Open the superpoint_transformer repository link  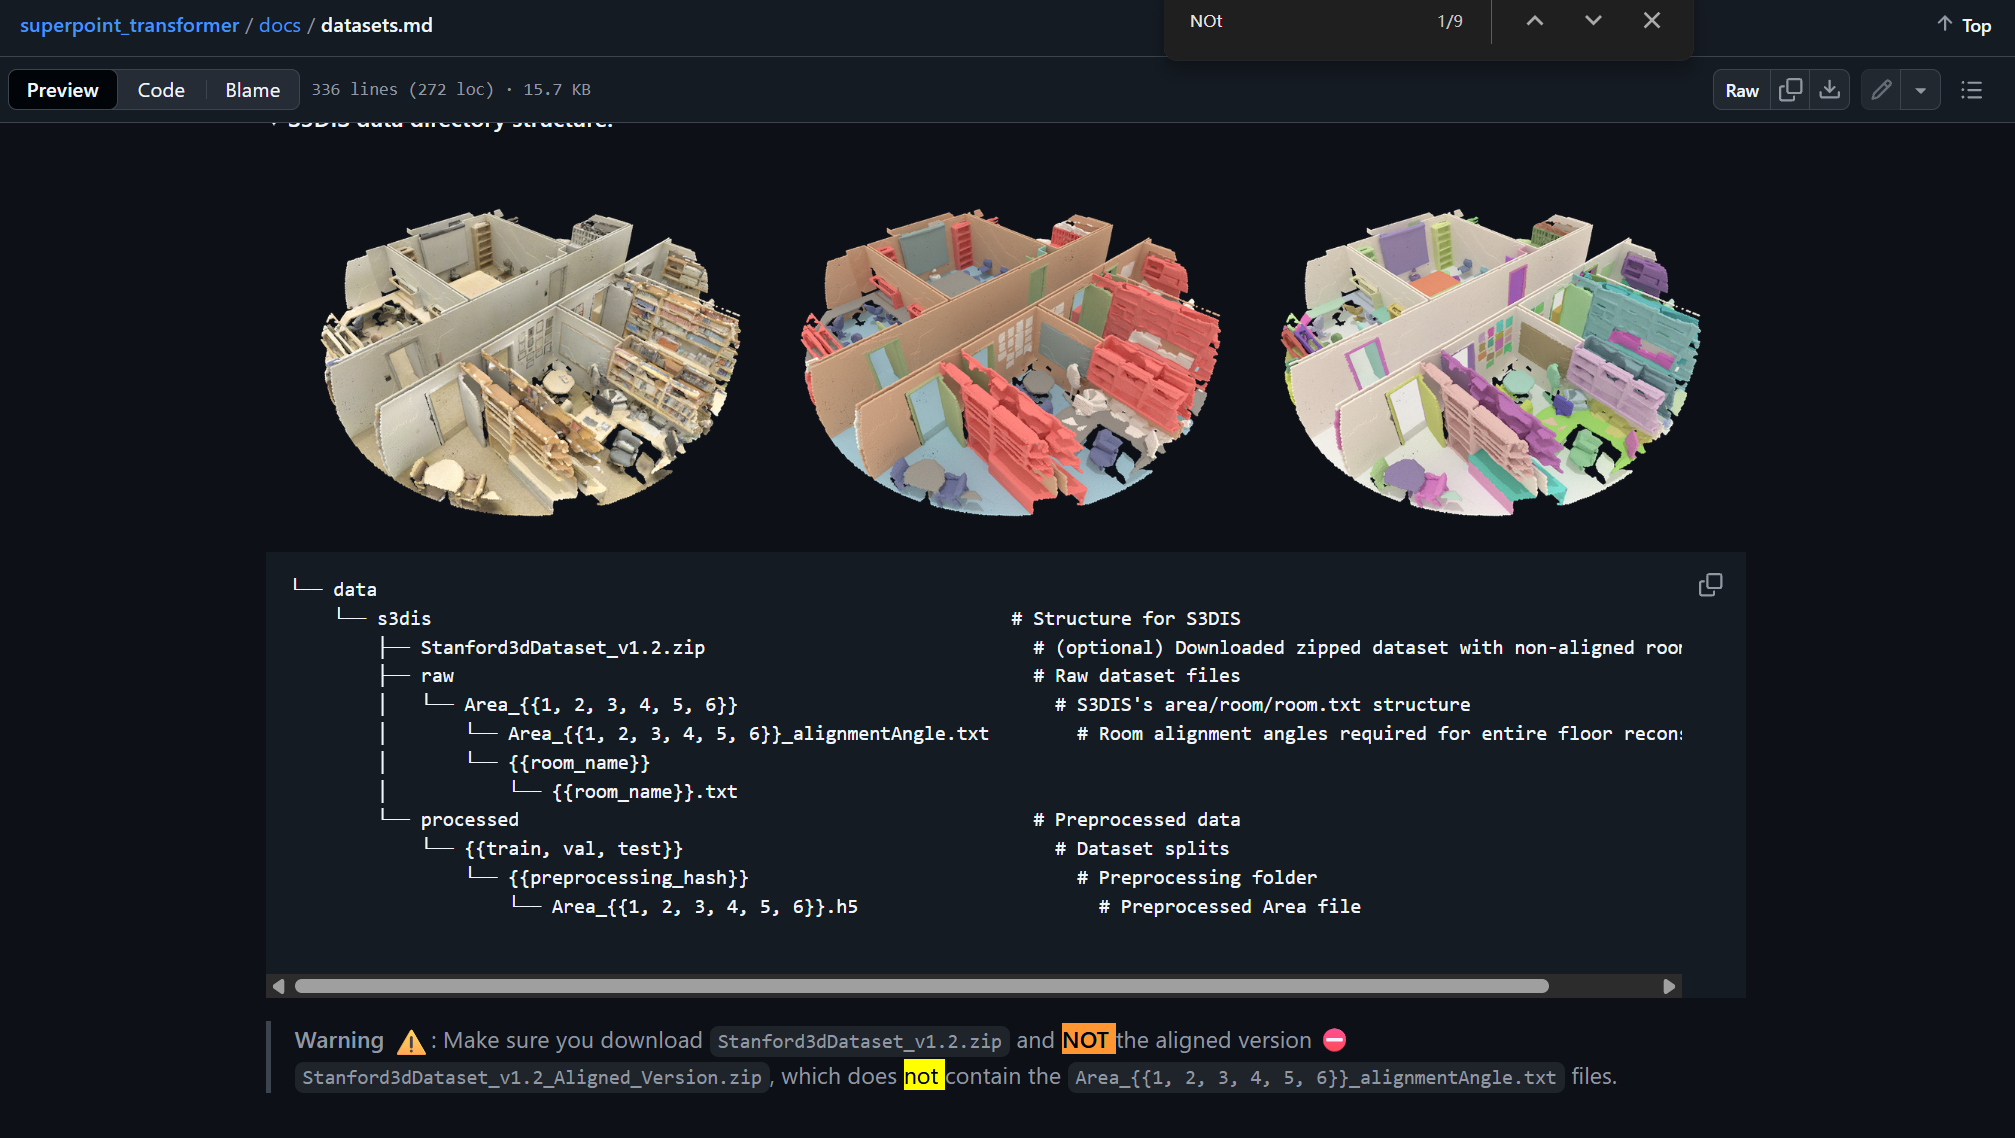pos(129,25)
